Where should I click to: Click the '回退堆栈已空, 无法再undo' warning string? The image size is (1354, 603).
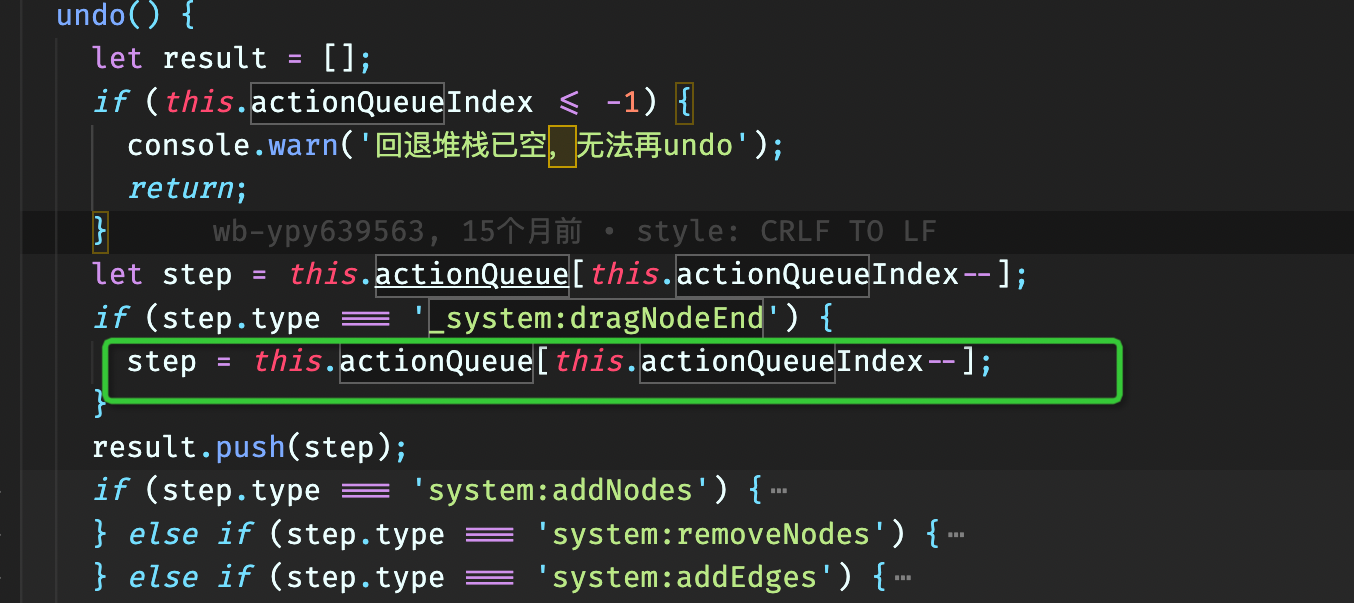553,145
